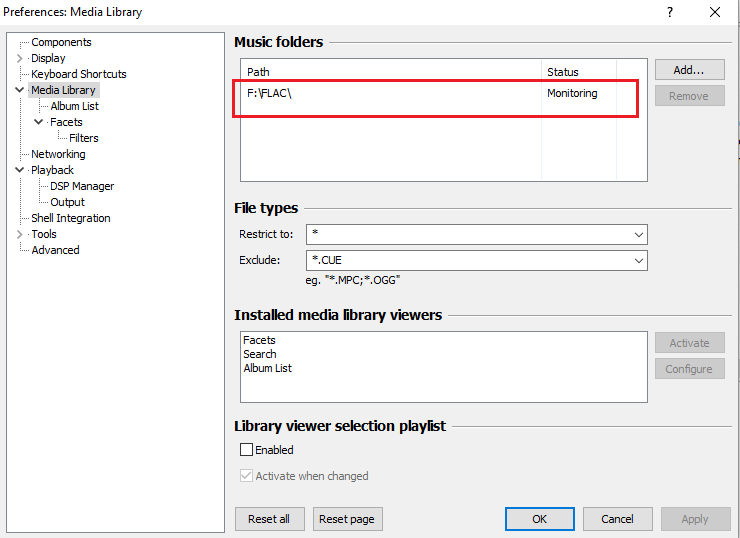740x538 pixels.
Task: Enable the library viewer selection playlist checkbox
Action: 247,450
